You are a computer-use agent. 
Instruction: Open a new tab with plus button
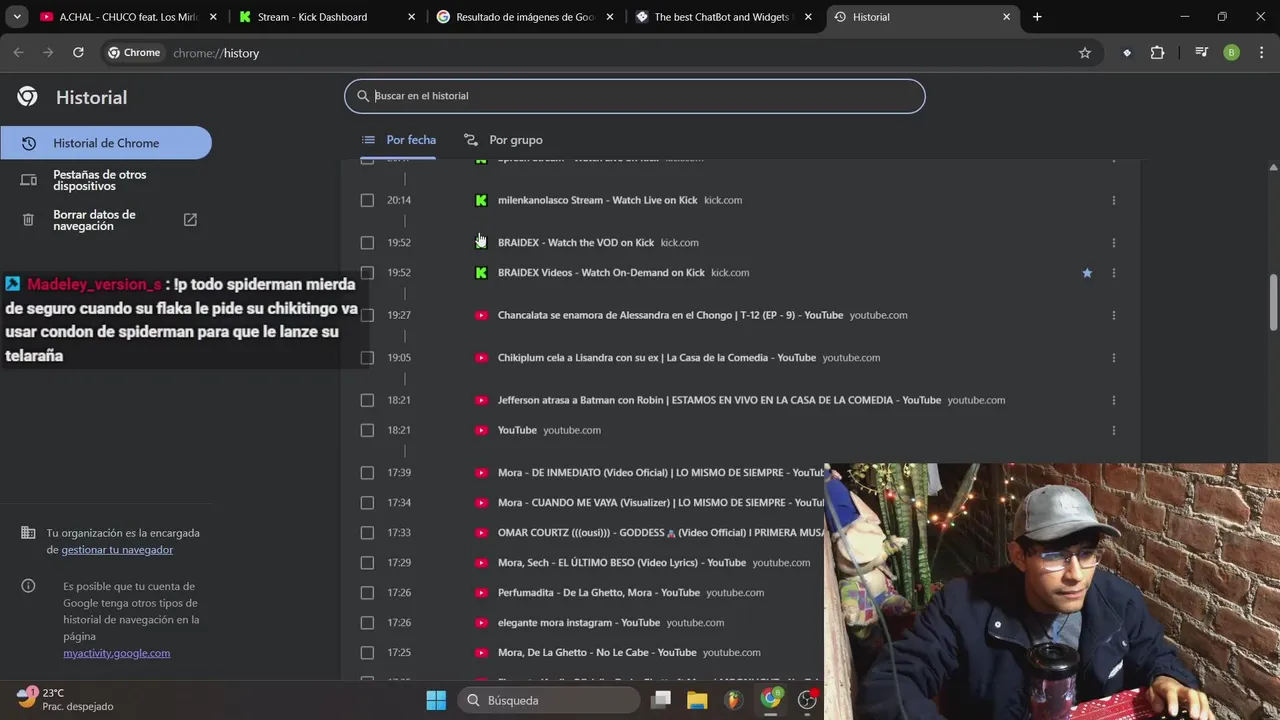(x=1037, y=17)
